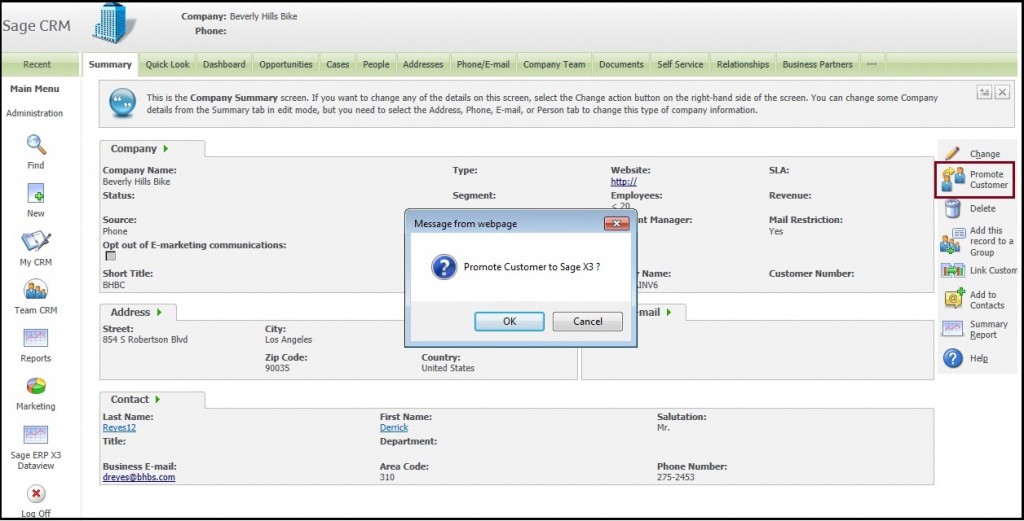Click Cancel in the dialog
Image resolution: width=1024 pixels, height=521 pixels.
pos(588,321)
